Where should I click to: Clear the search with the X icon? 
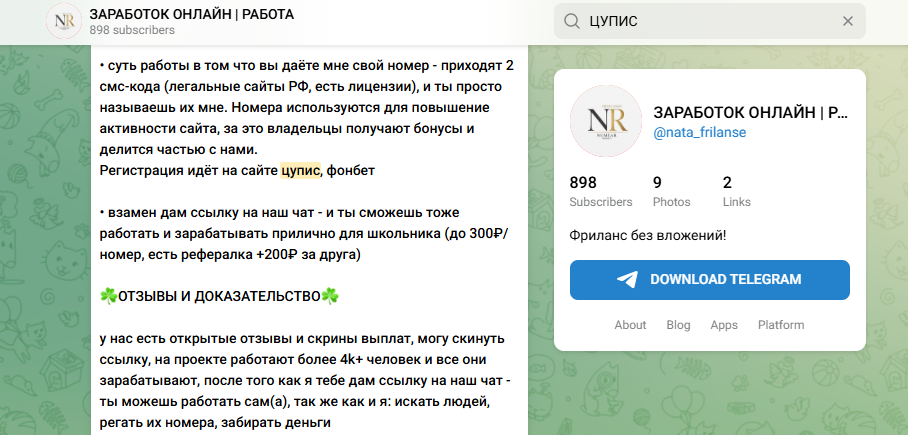tap(848, 21)
